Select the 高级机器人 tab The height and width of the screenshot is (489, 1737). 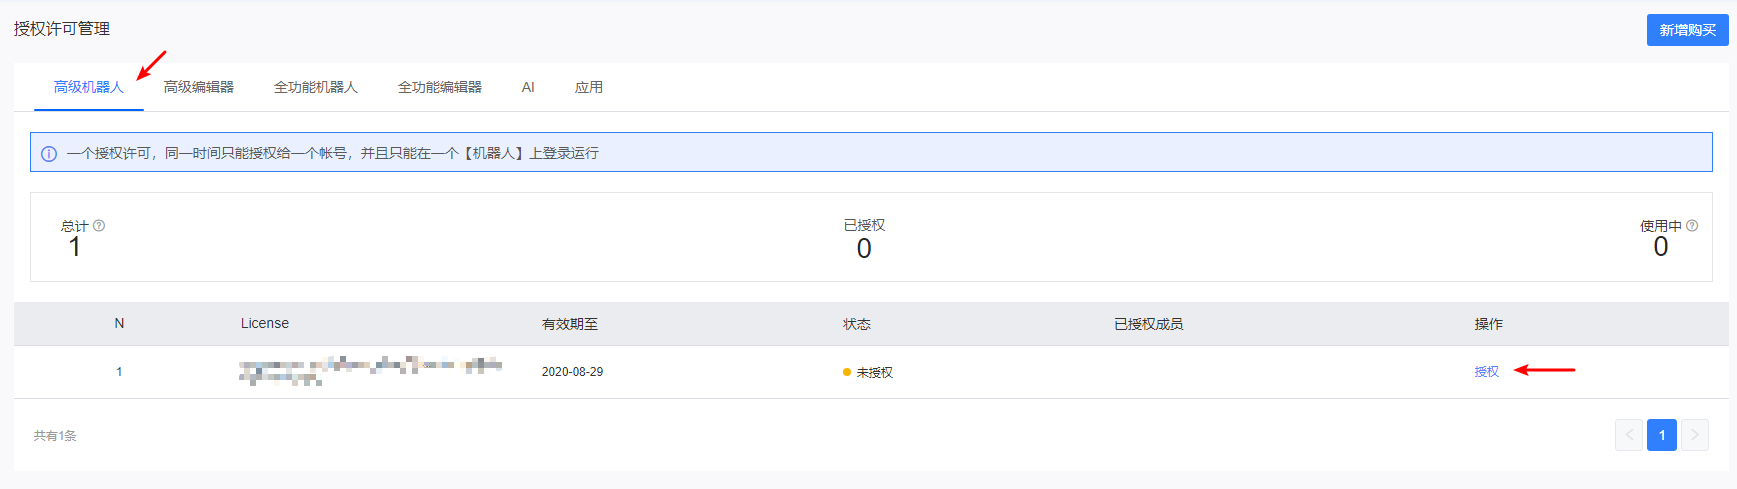[89, 87]
